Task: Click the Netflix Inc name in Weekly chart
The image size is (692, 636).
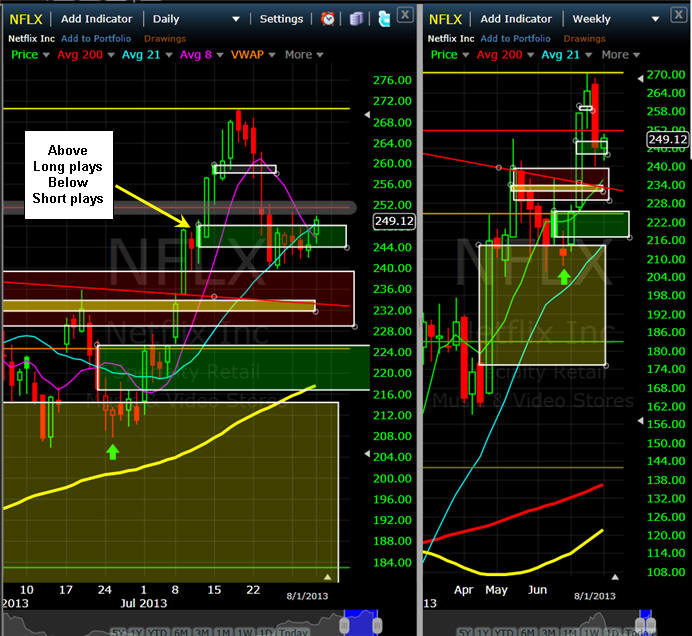Action: (451, 38)
